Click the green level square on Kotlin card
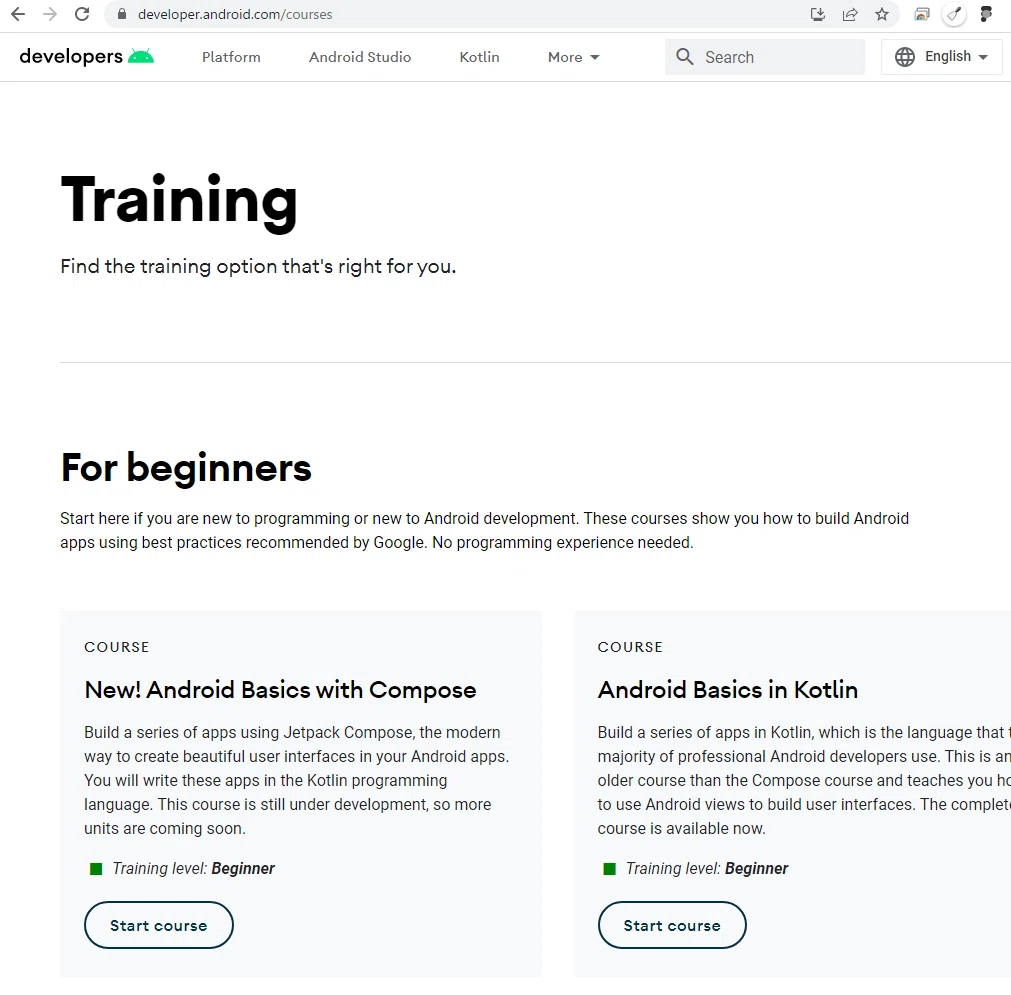Viewport: 1011px width, 995px height. pos(609,869)
